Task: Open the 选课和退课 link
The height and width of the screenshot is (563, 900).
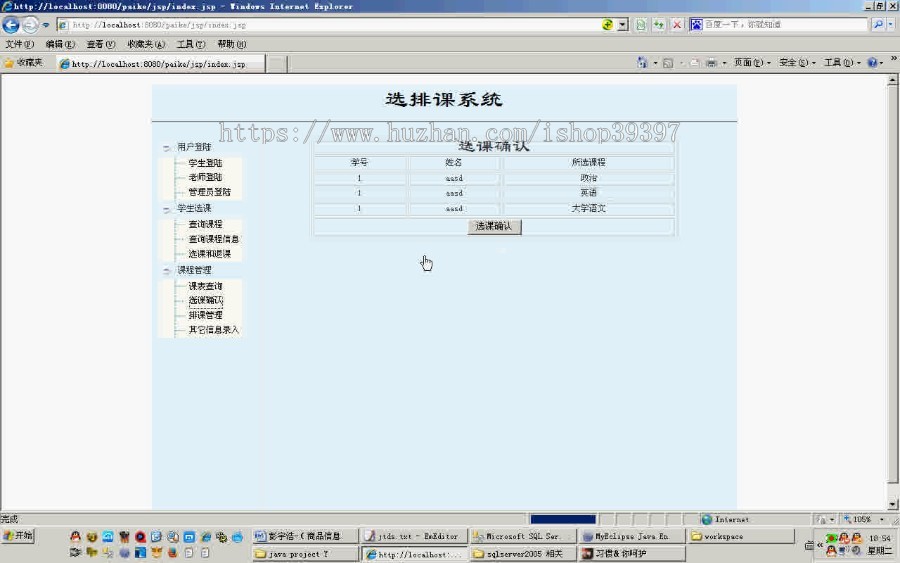Action: [210, 254]
